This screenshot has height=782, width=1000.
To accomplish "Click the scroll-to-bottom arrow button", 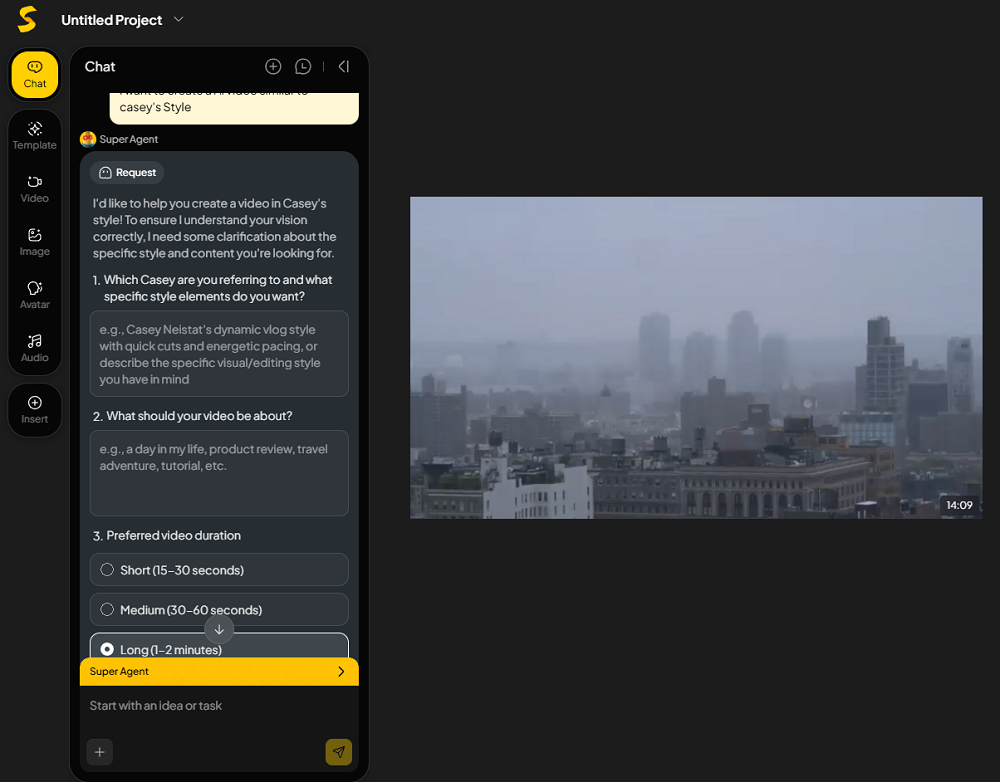I will point(219,629).
